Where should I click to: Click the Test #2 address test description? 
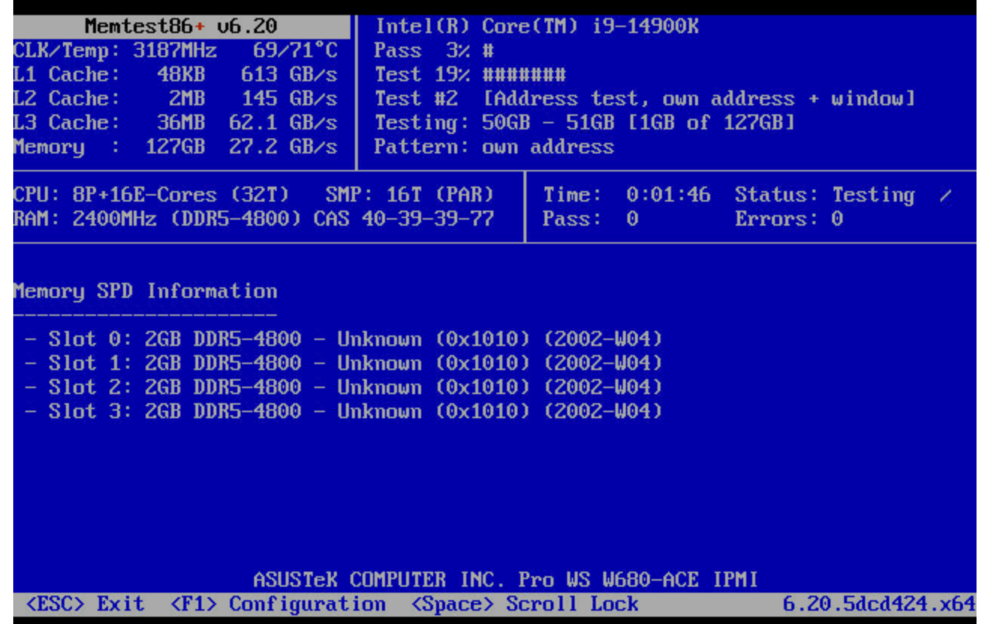pos(645,99)
